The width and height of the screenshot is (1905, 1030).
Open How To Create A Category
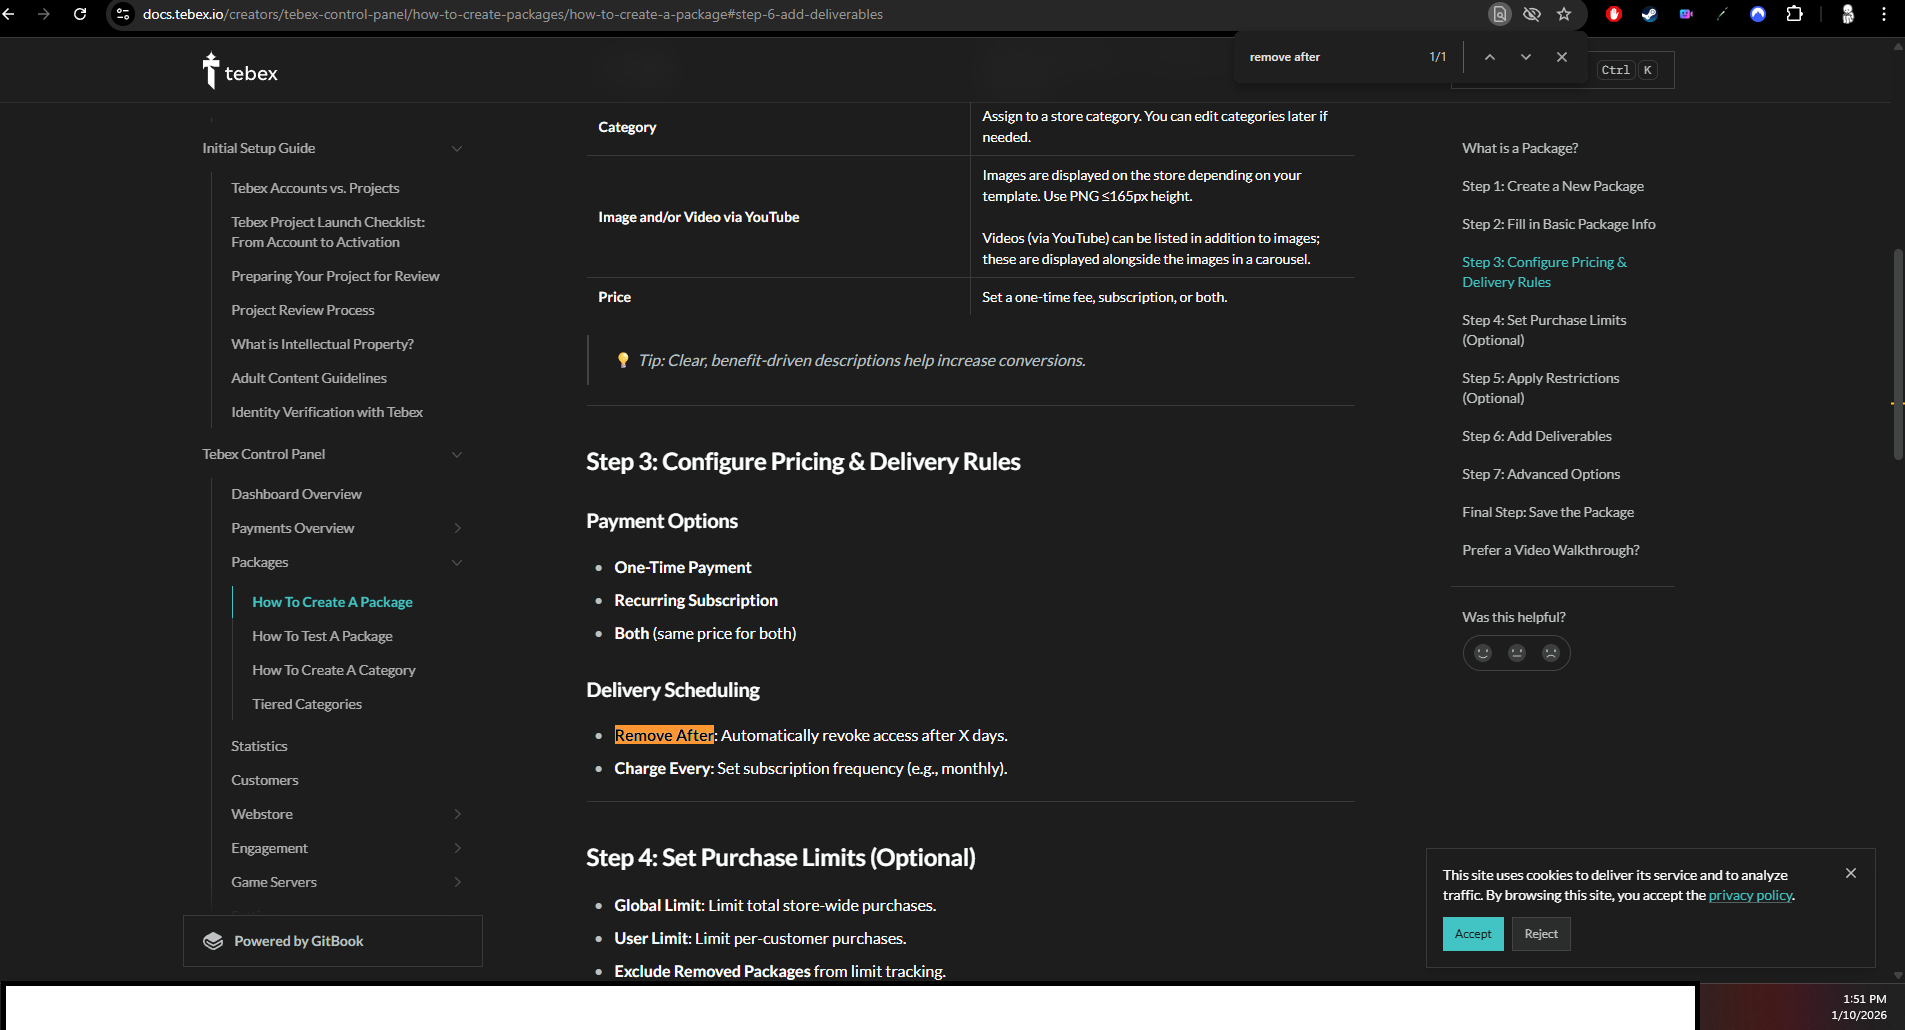334,670
